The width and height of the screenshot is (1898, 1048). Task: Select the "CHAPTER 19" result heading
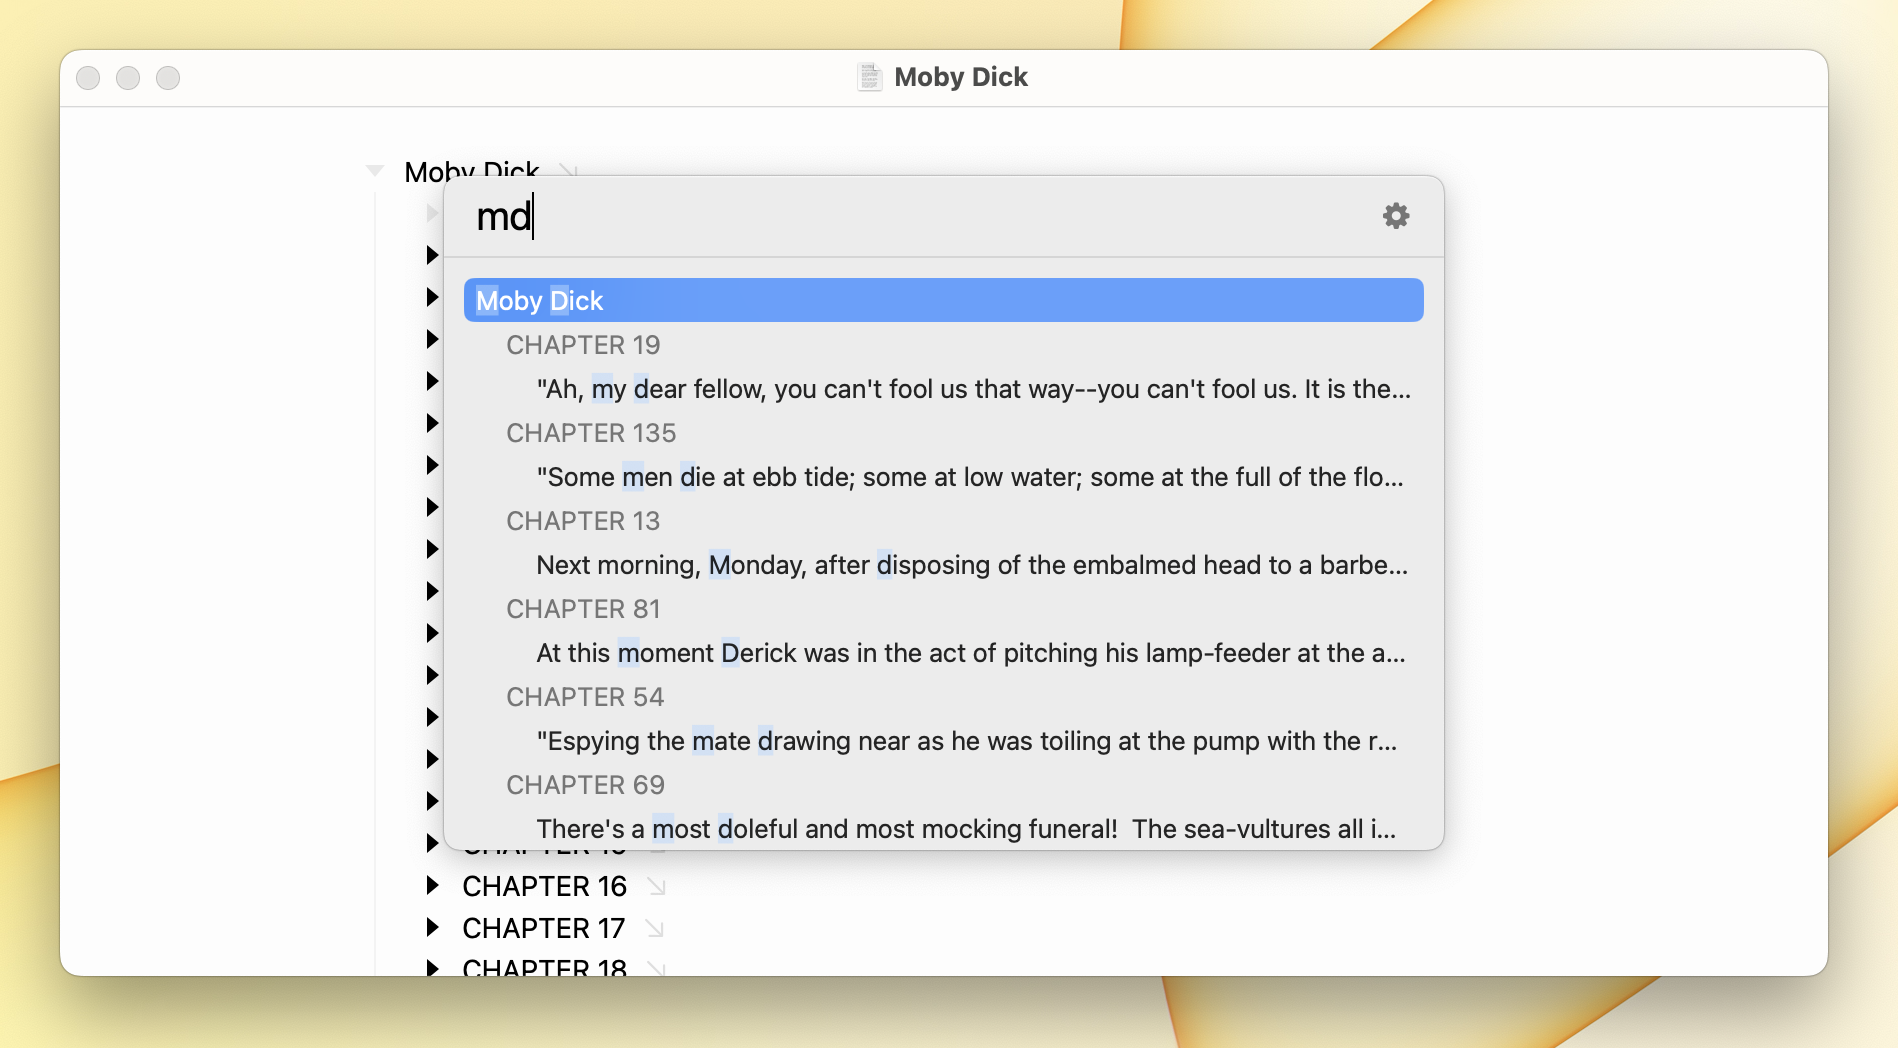point(583,345)
